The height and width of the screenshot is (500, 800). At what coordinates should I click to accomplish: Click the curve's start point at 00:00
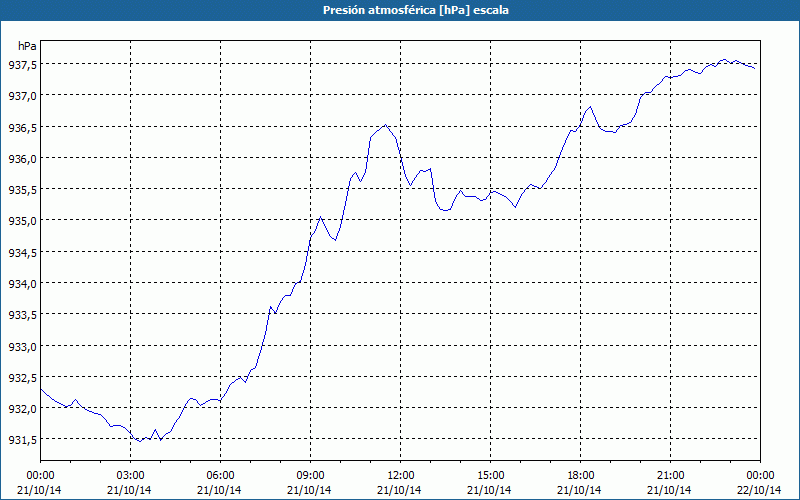(x=41, y=389)
